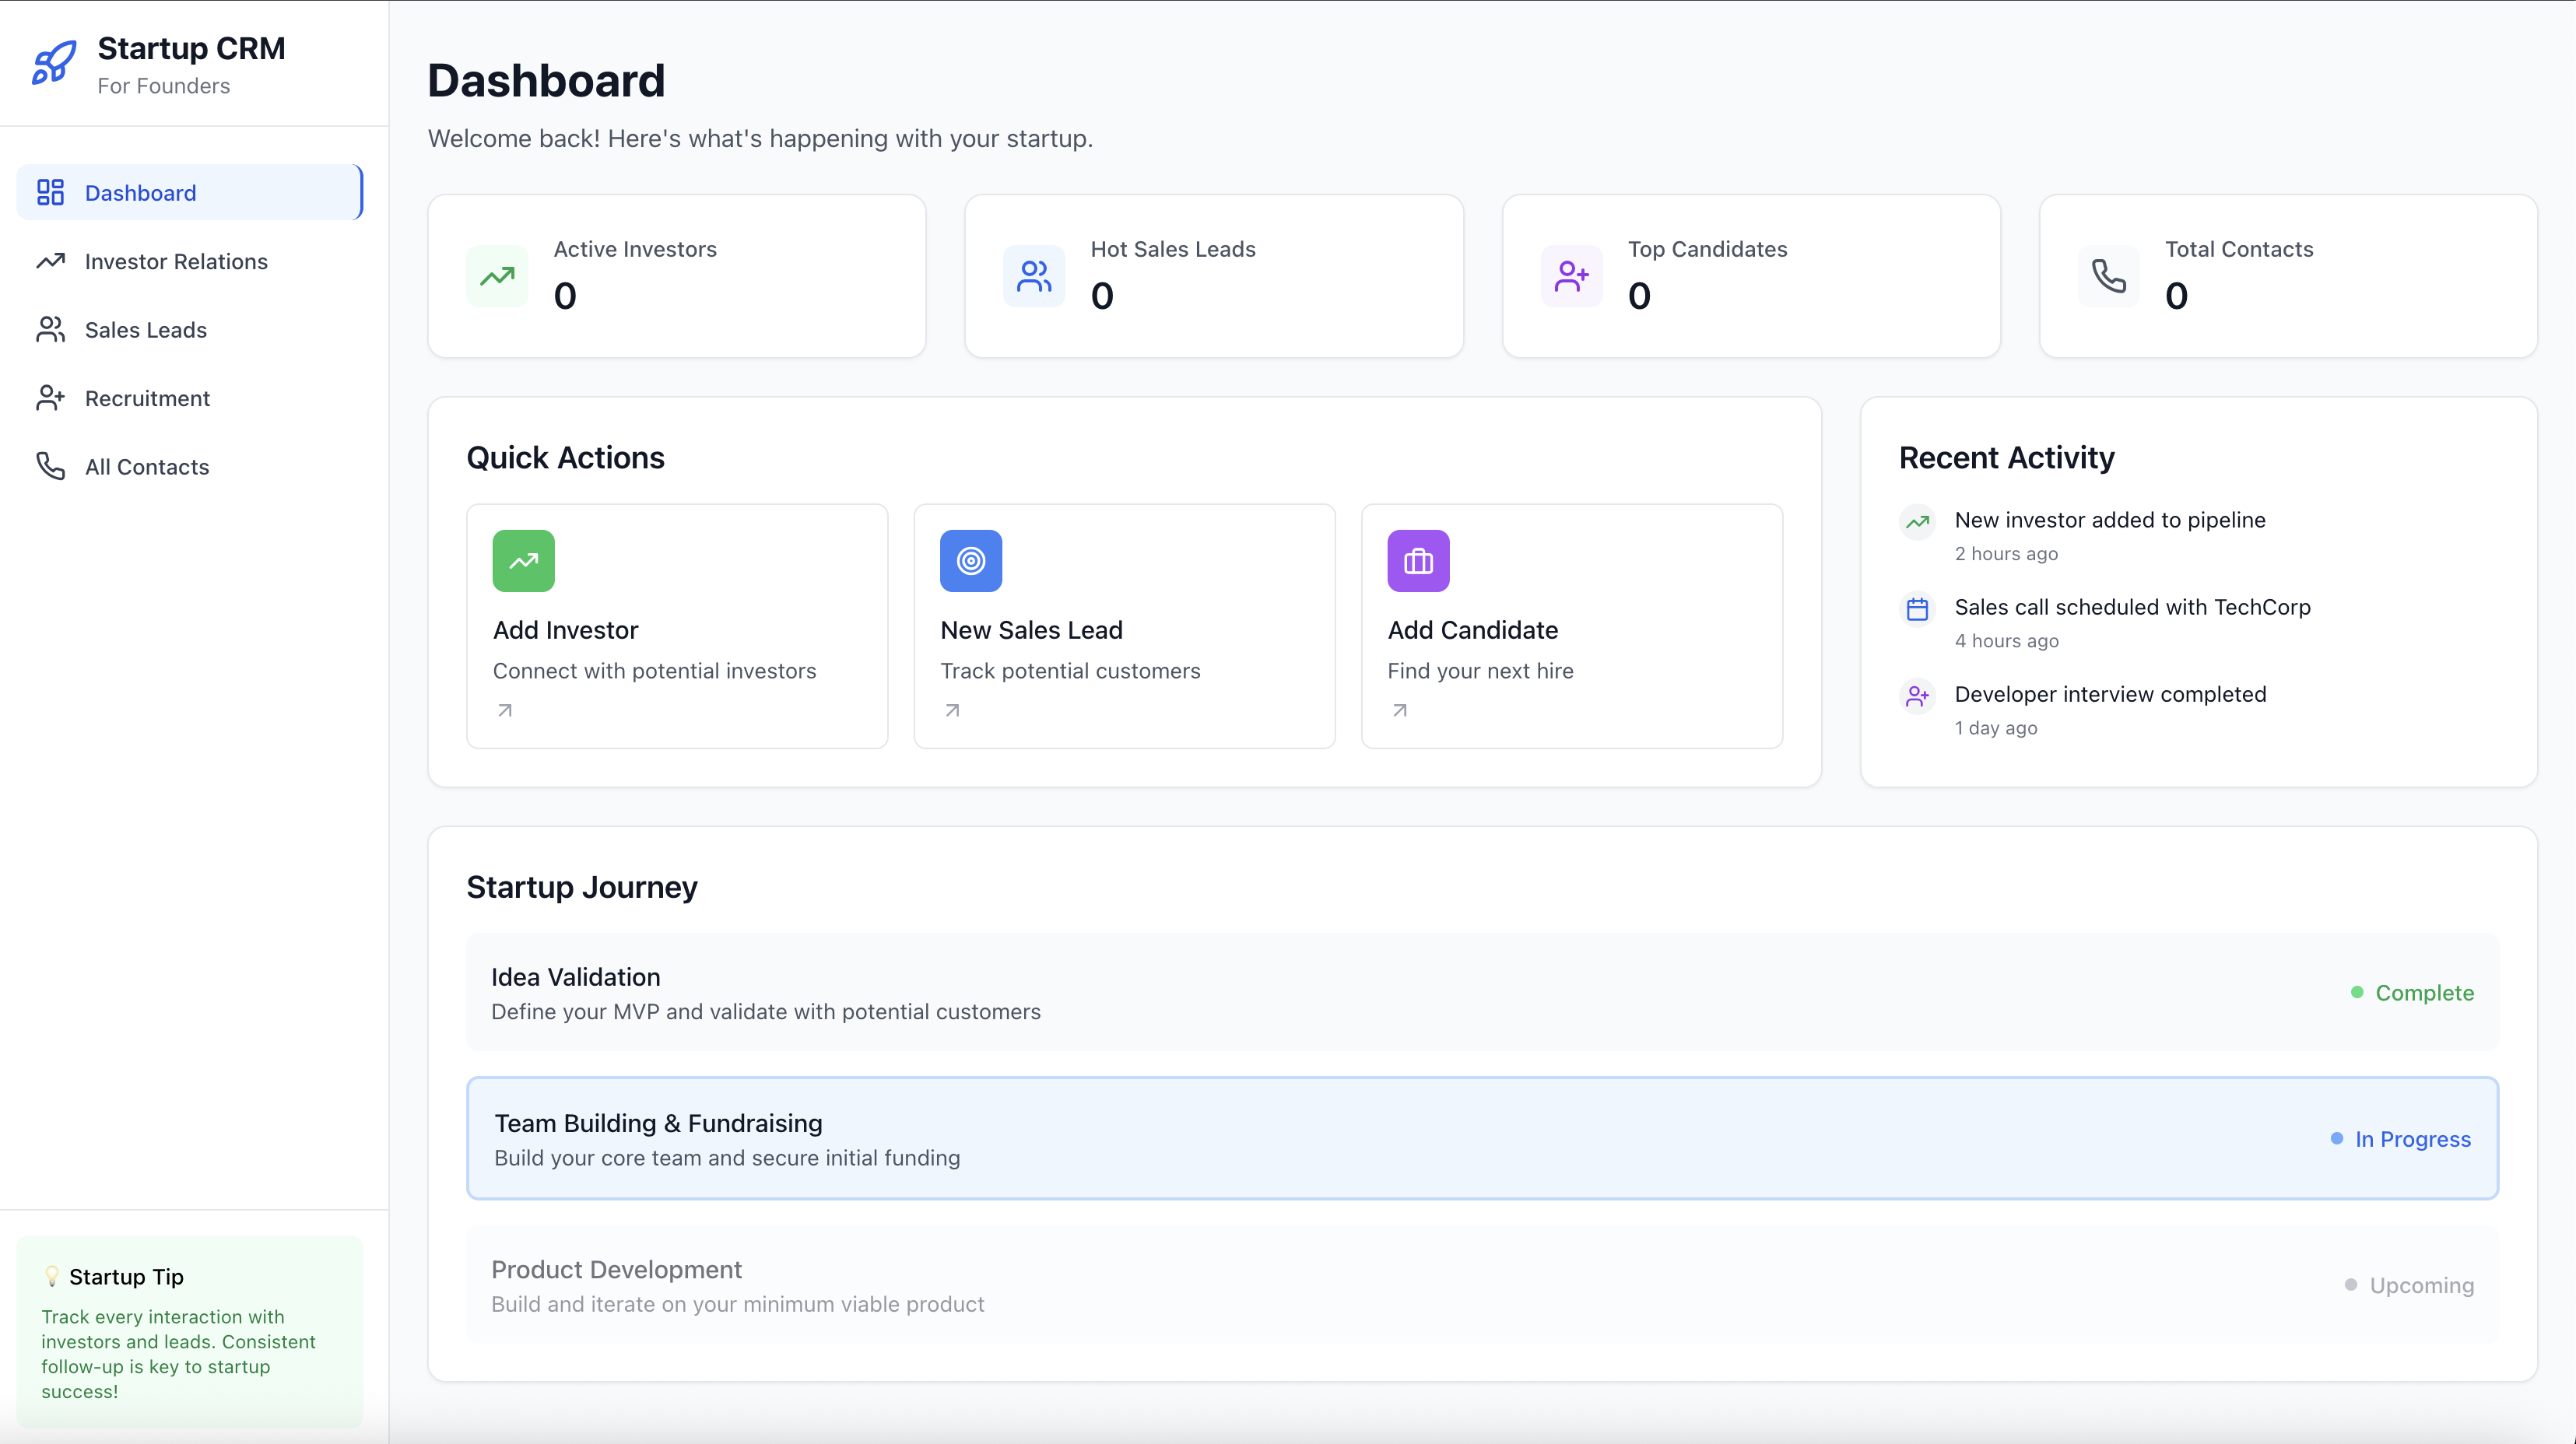Click the user icon beside Developer interview completed

(x=1917, y=695)
